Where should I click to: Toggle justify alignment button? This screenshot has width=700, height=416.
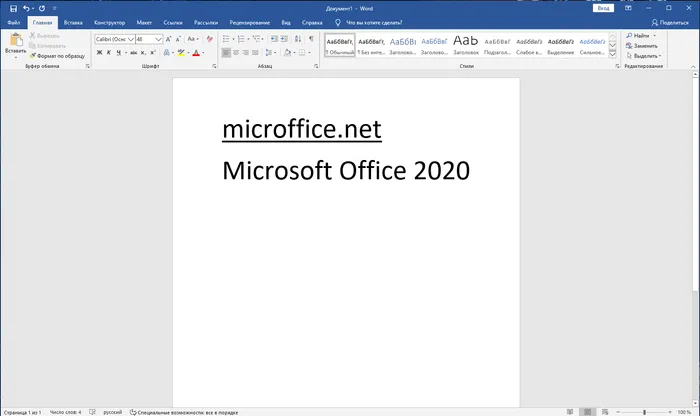tap(255, 53)
